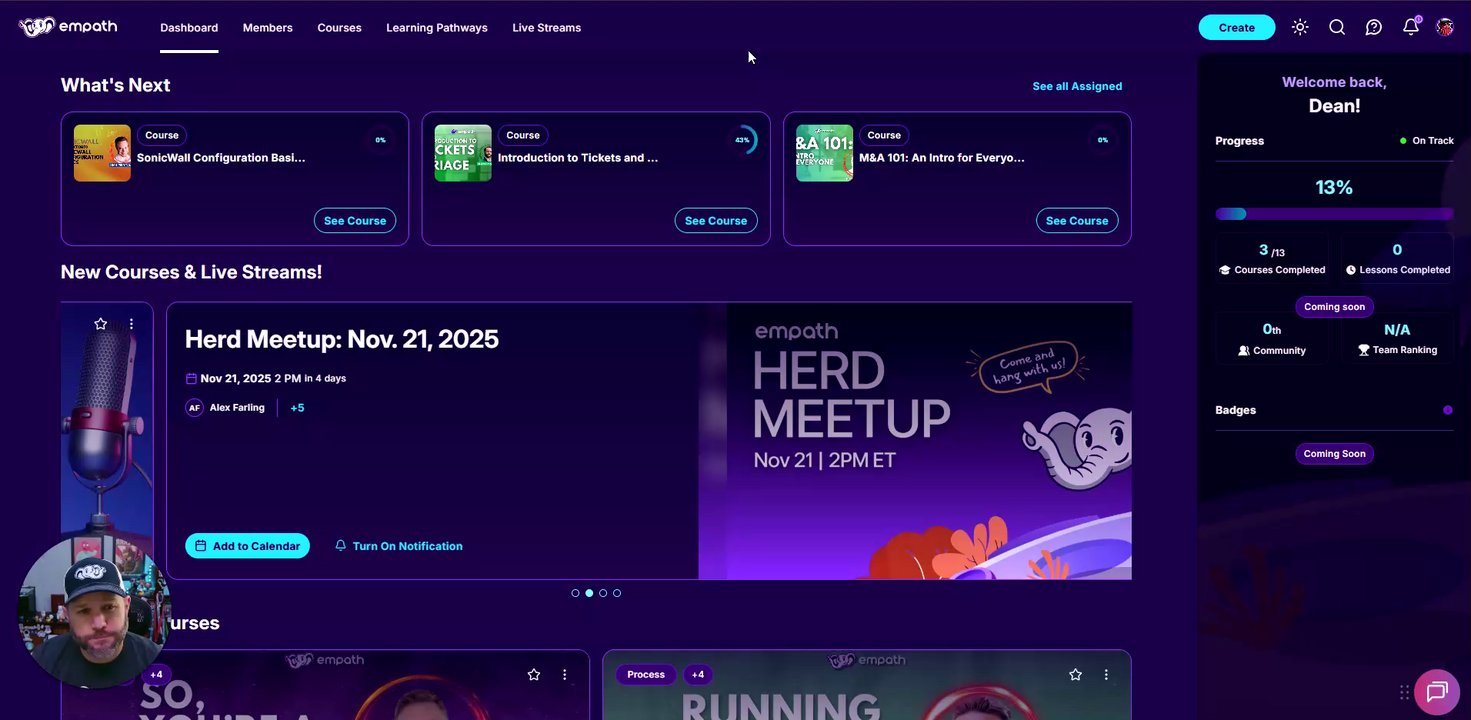Click the On Track status indicator
This screenshot has width=1471, height=720.
tap(1427, 141)
